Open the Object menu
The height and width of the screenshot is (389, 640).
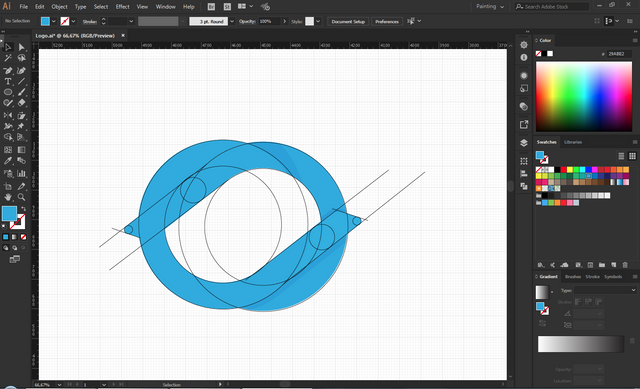click(x=59, y=7)
